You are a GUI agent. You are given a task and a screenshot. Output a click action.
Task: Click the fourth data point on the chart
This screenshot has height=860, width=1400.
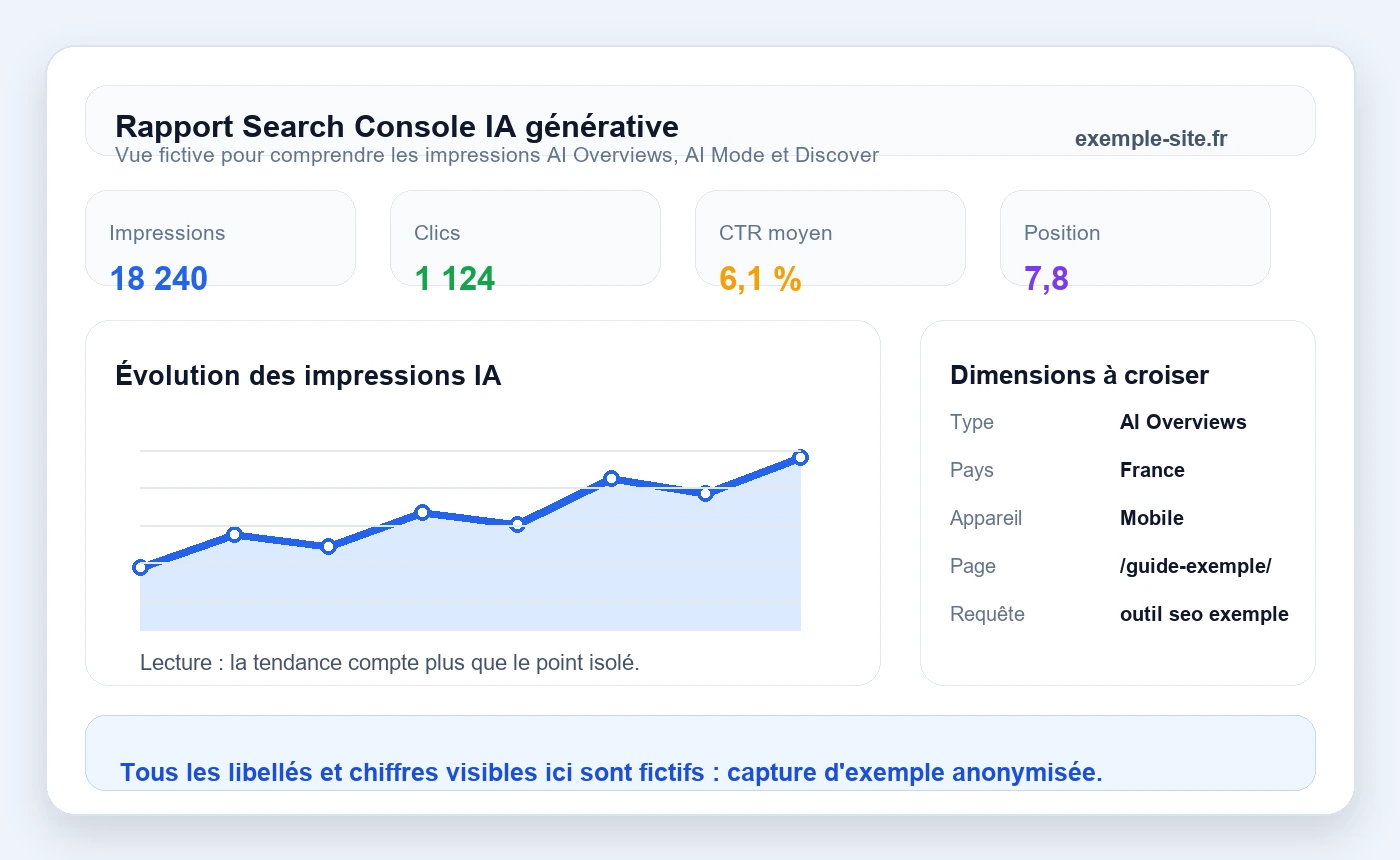click(422, 512)
